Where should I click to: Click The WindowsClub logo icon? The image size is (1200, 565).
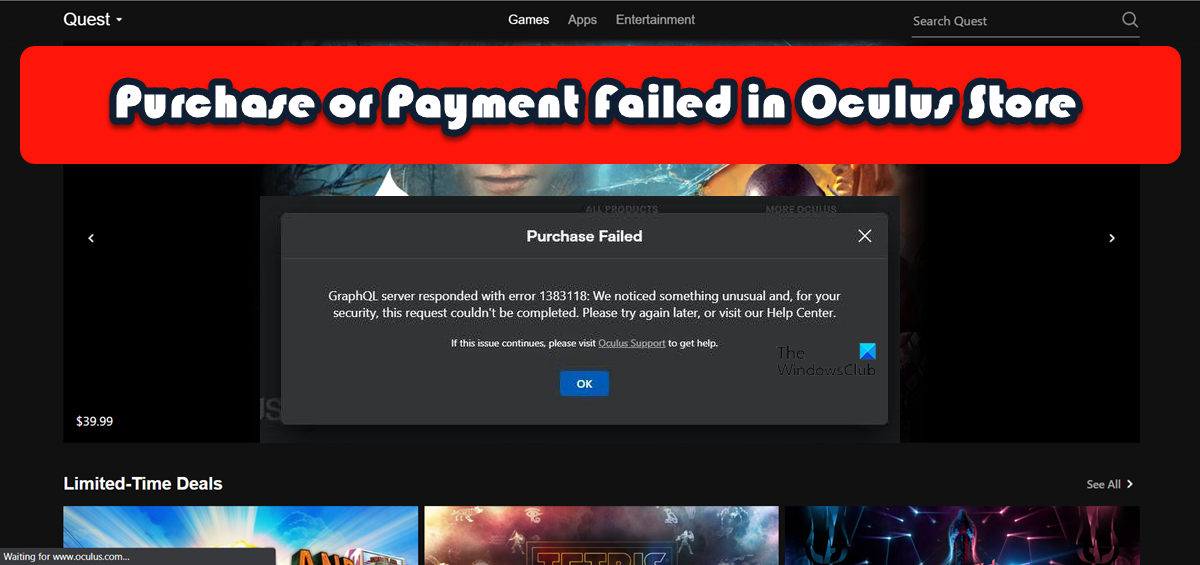click(867, 352)
